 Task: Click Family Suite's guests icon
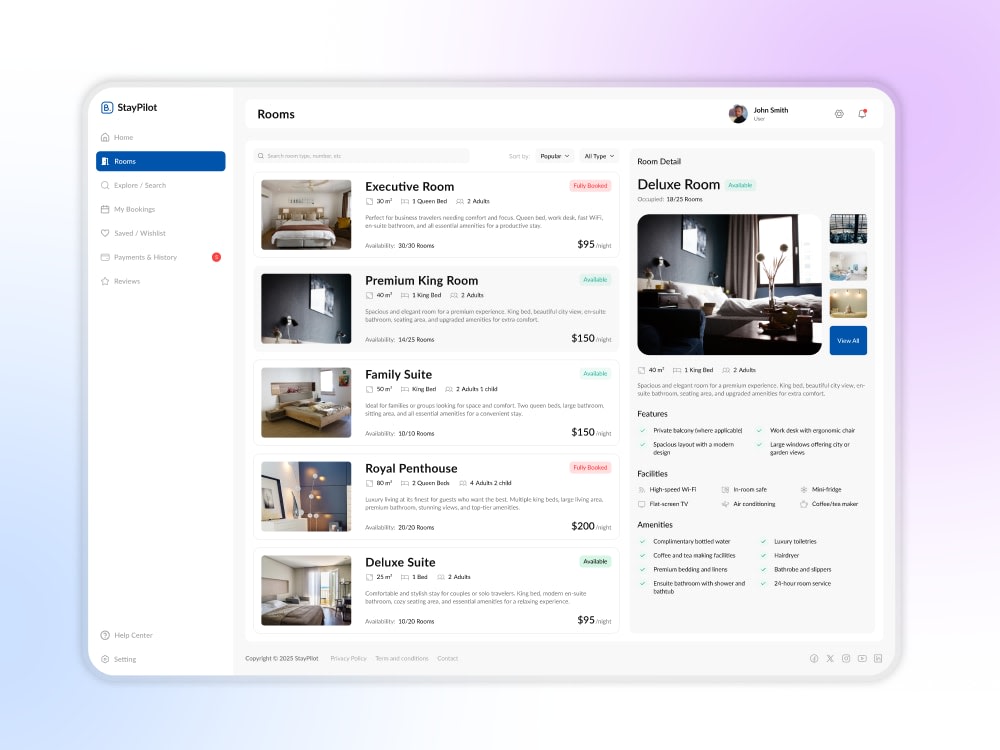(x=448, y=389)
